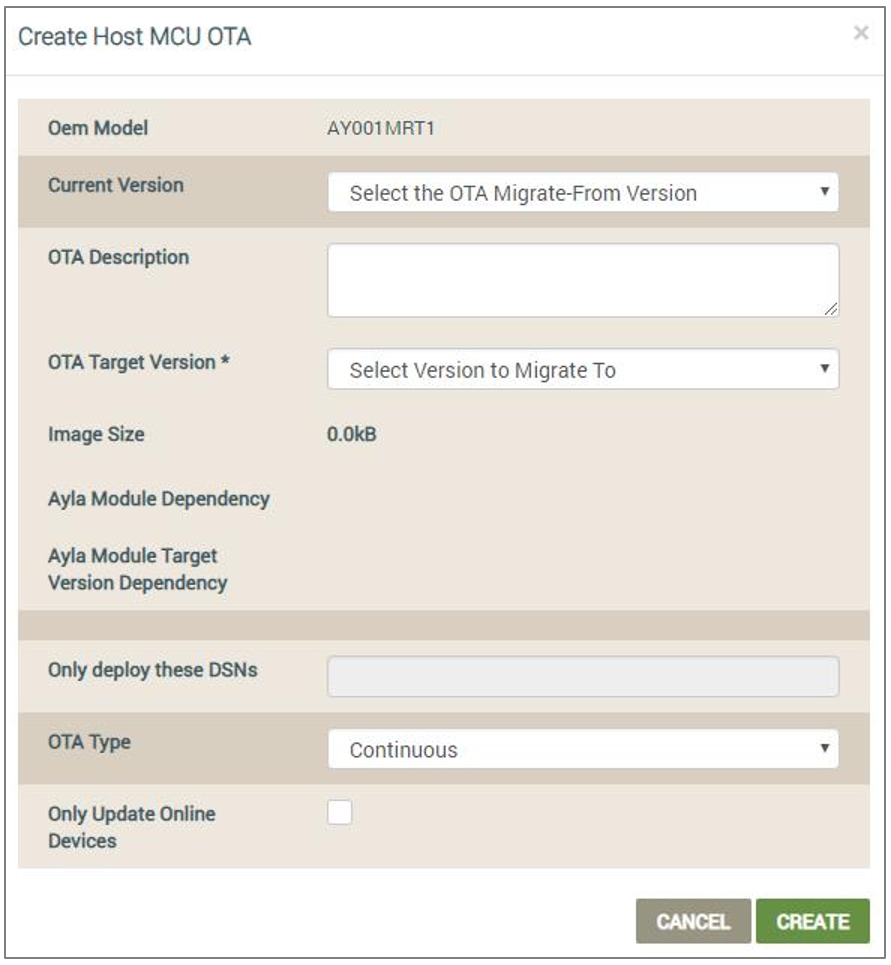The width and height of the screenshot is (891, 965).
Task: Click the OTA Target Version * label
Action: pyautogui.click(x=138, y=362)
